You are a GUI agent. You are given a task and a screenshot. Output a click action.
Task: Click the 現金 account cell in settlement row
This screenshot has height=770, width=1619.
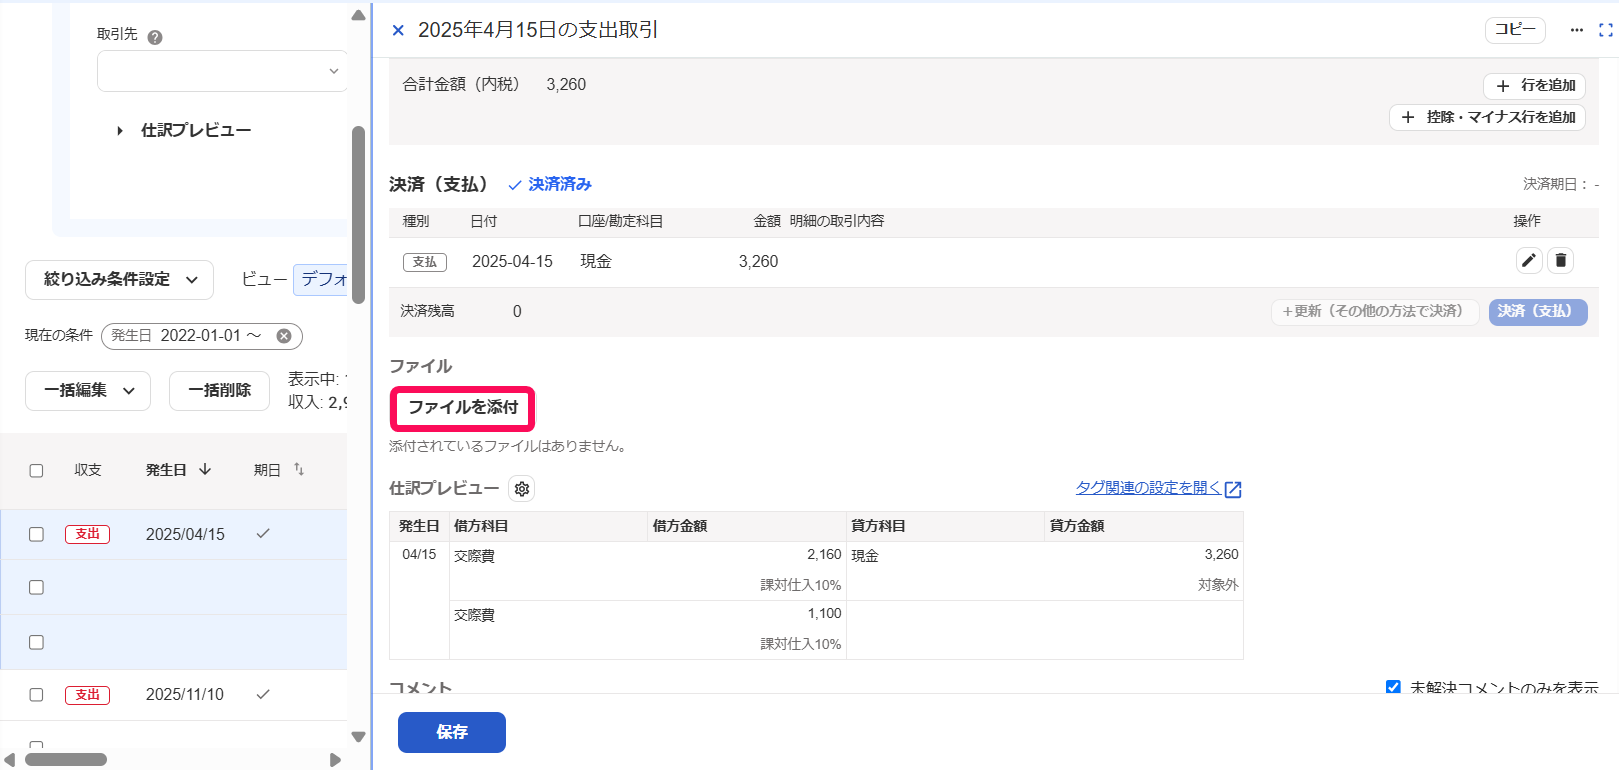(x=596, y=261)
